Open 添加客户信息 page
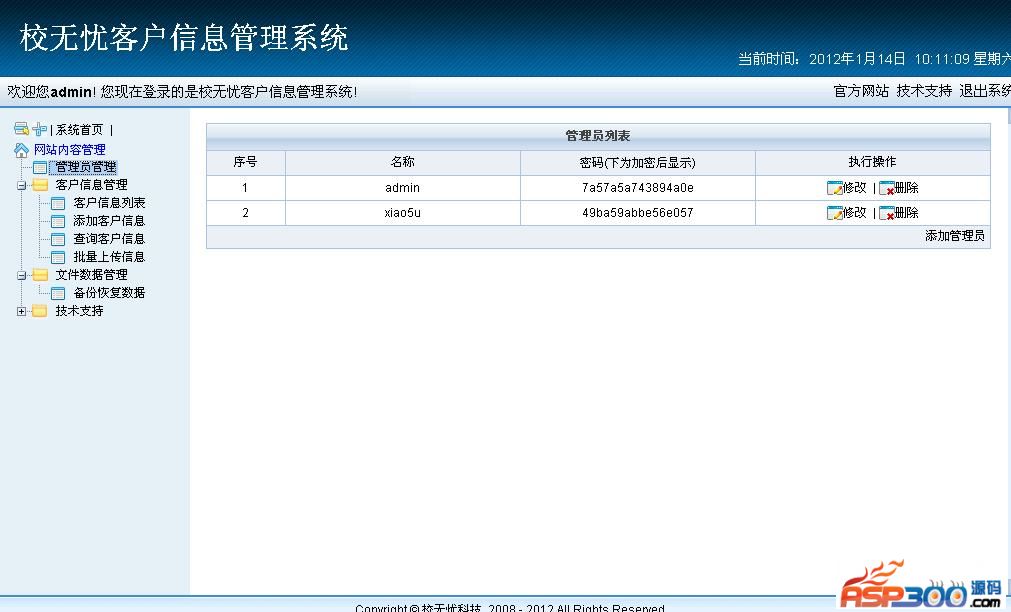Viewport: 1011px width, 612px height. 109,221
